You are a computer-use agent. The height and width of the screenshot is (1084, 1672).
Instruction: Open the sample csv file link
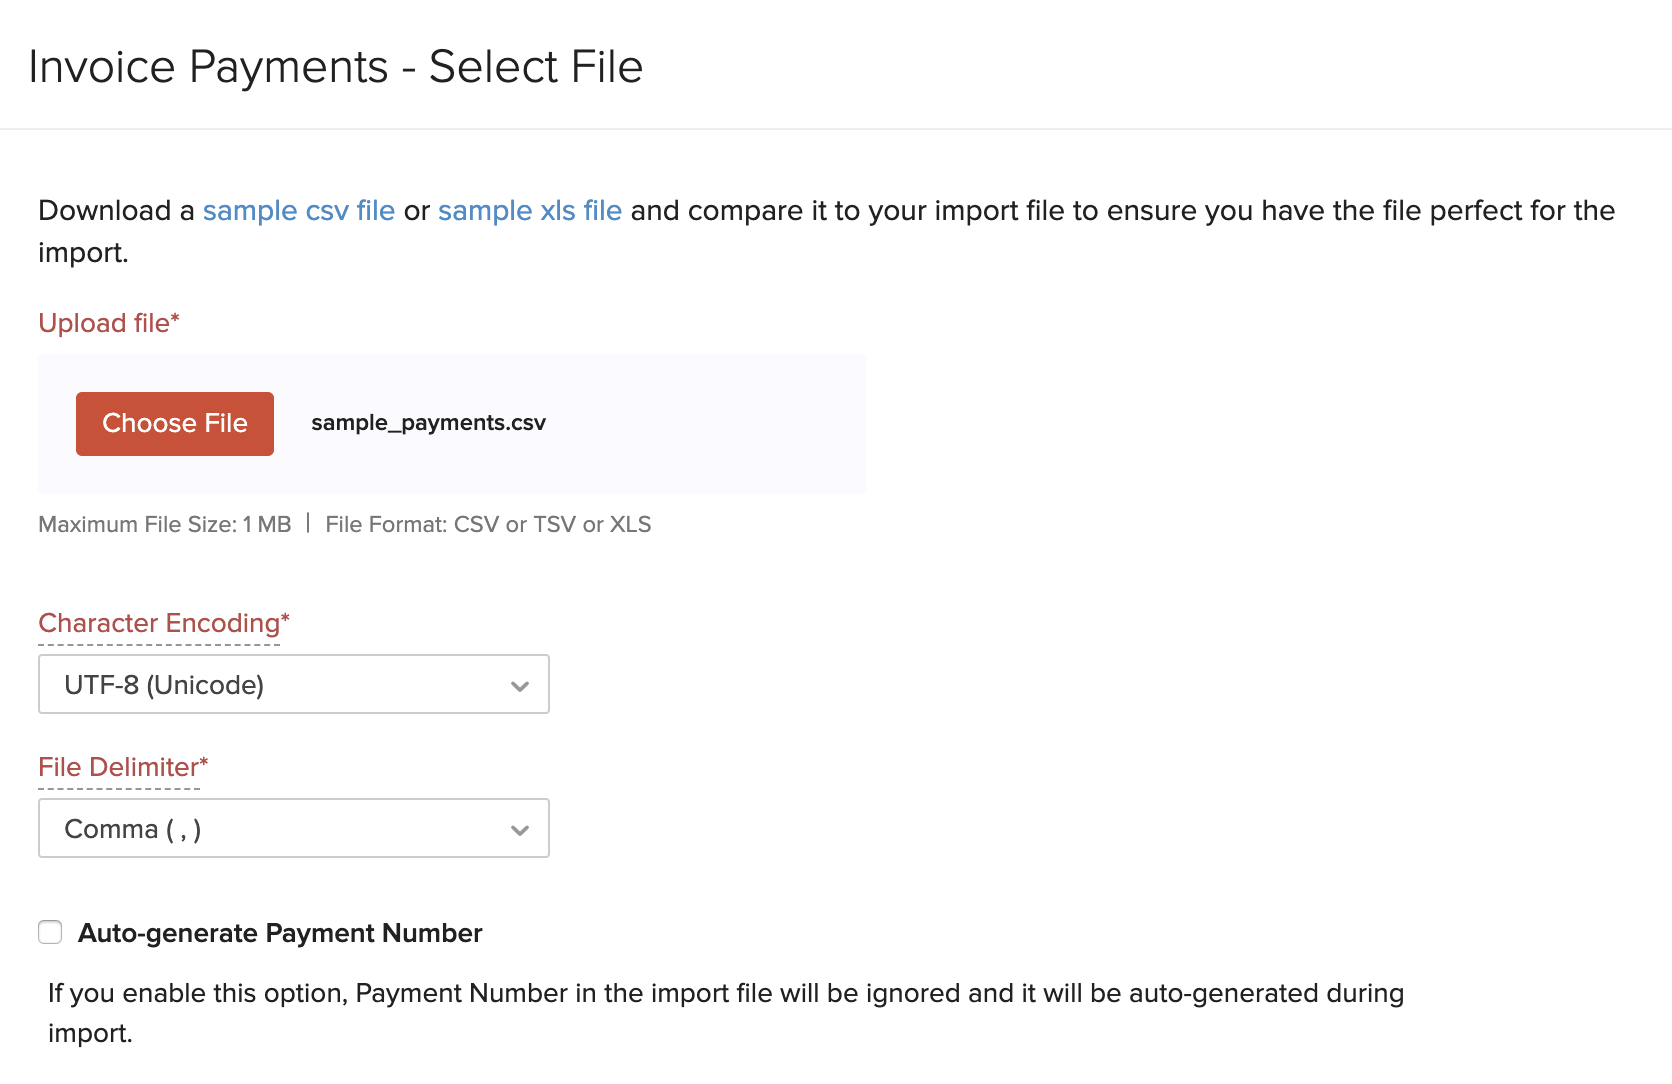(x=298, y=211)
